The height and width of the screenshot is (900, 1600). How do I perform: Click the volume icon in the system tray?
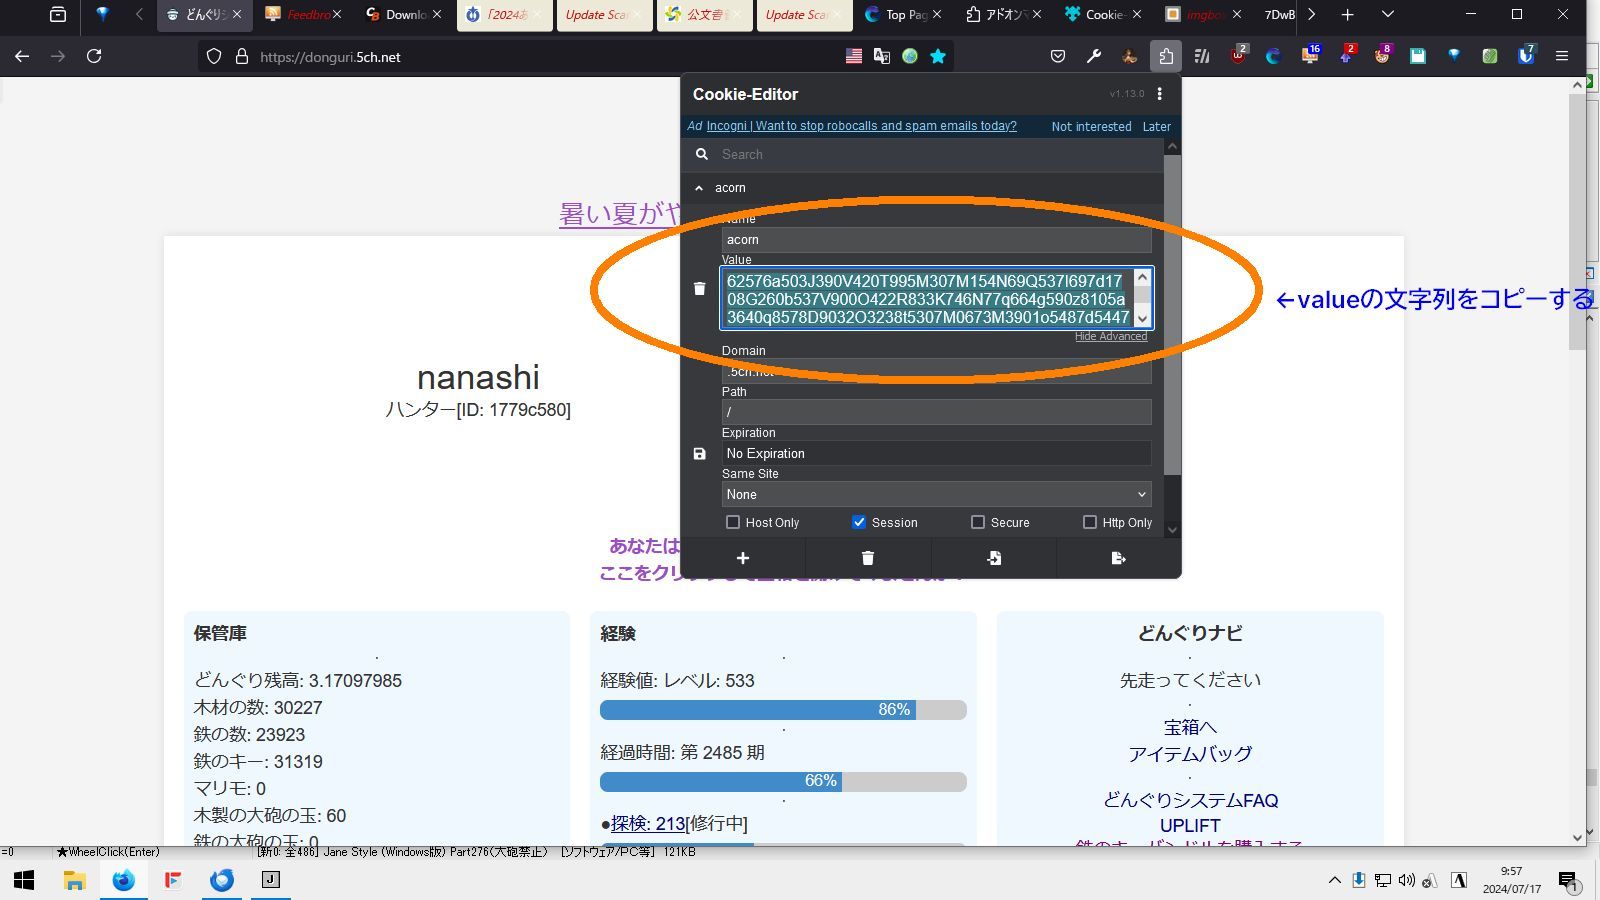1407,880
